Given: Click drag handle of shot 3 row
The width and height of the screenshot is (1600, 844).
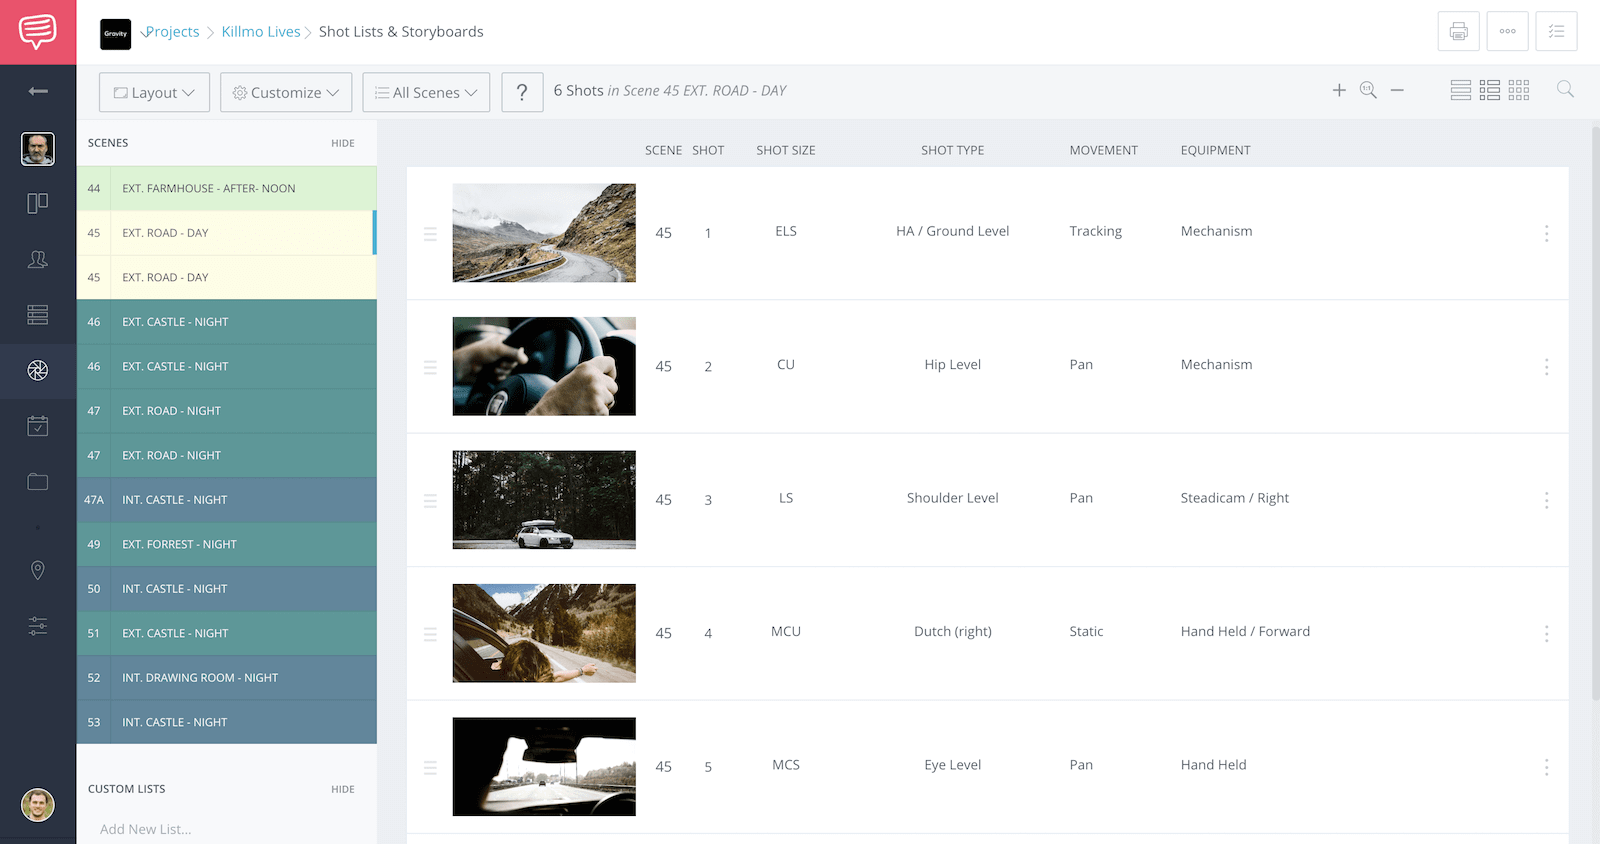Looking at the screenshot, I should (430, 501).
